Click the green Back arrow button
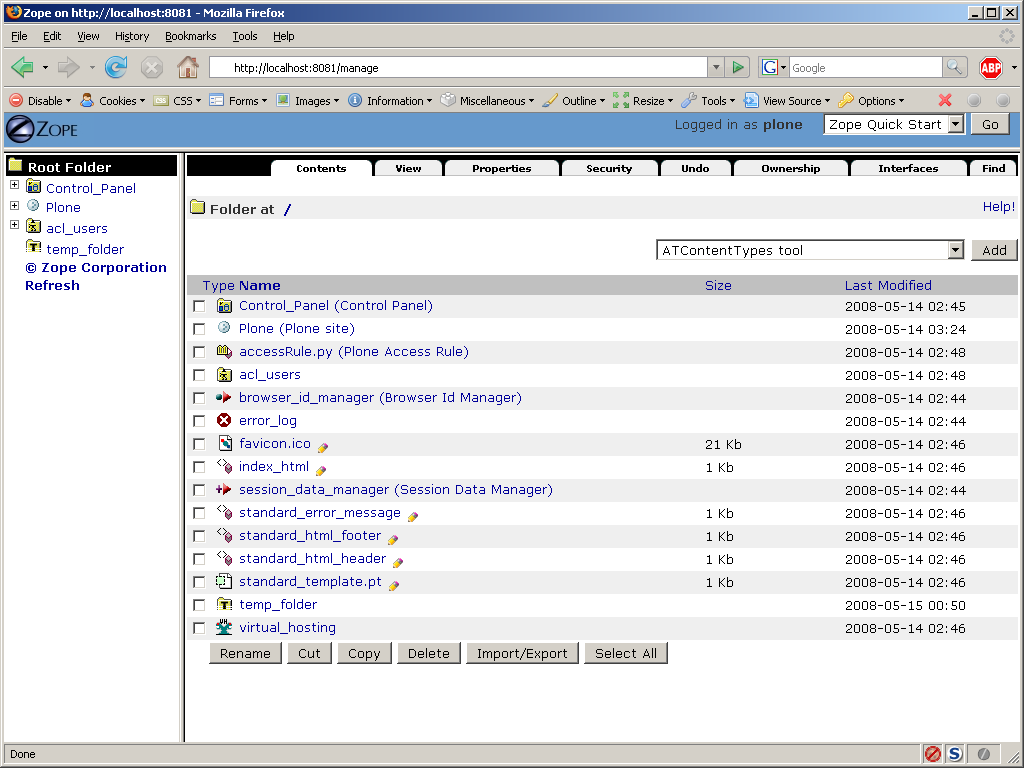The image size is (1024, 768). coord(23,67)
